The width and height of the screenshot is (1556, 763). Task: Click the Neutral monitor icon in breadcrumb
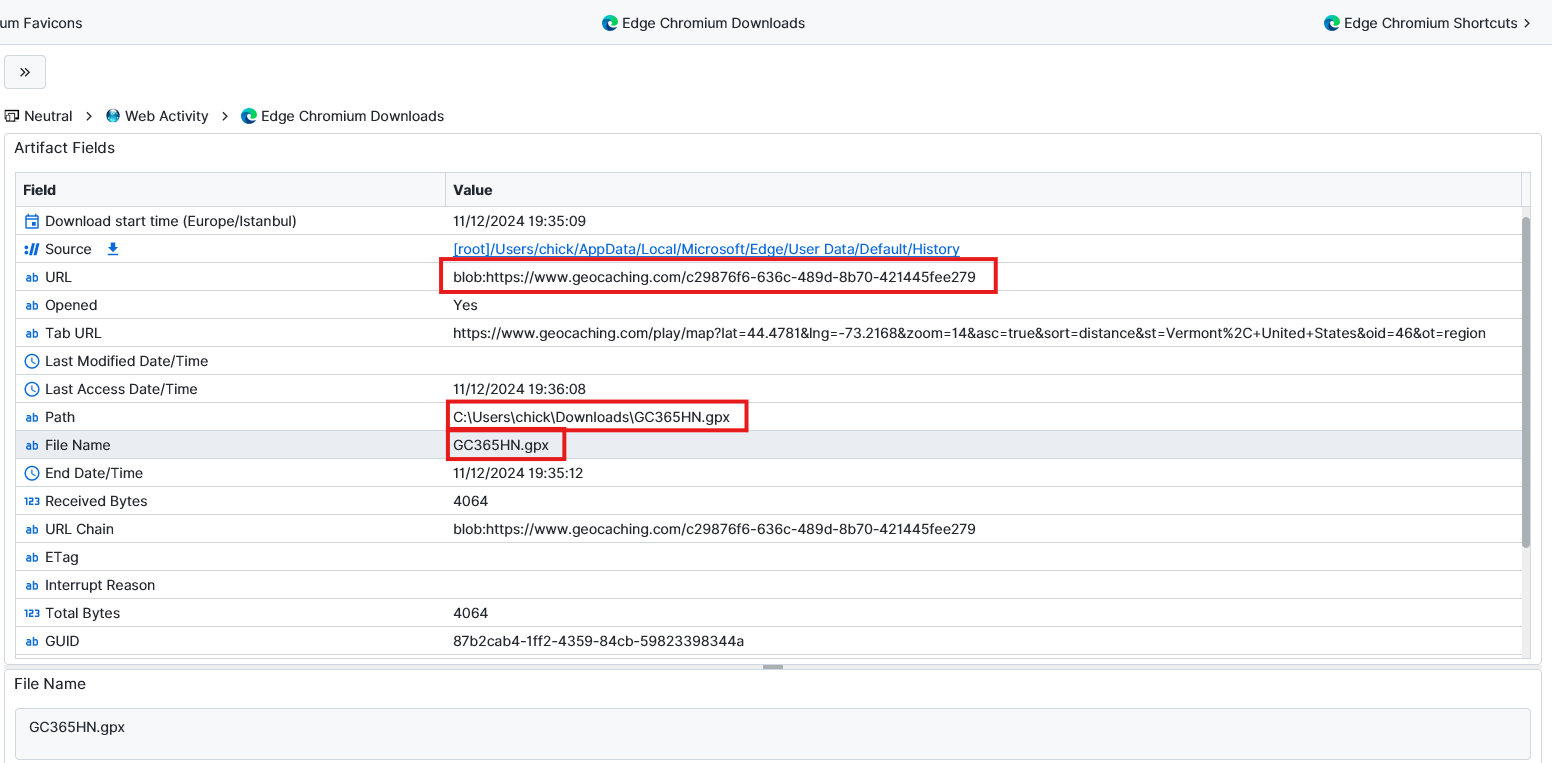(12, 116)
